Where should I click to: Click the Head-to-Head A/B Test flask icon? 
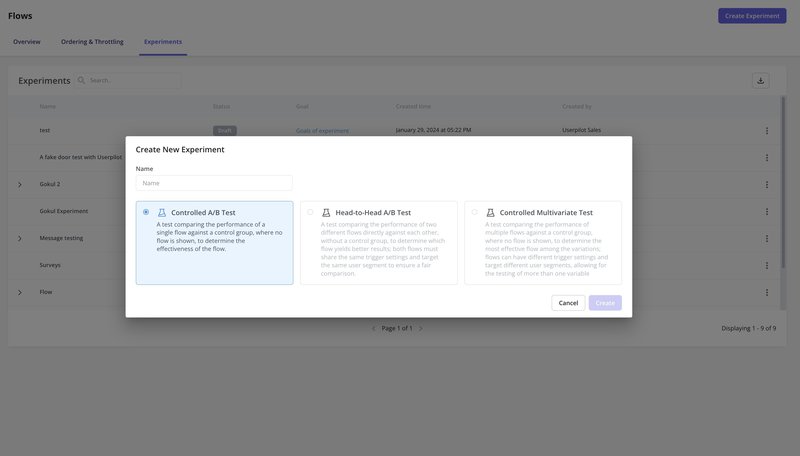pos(326,213)
